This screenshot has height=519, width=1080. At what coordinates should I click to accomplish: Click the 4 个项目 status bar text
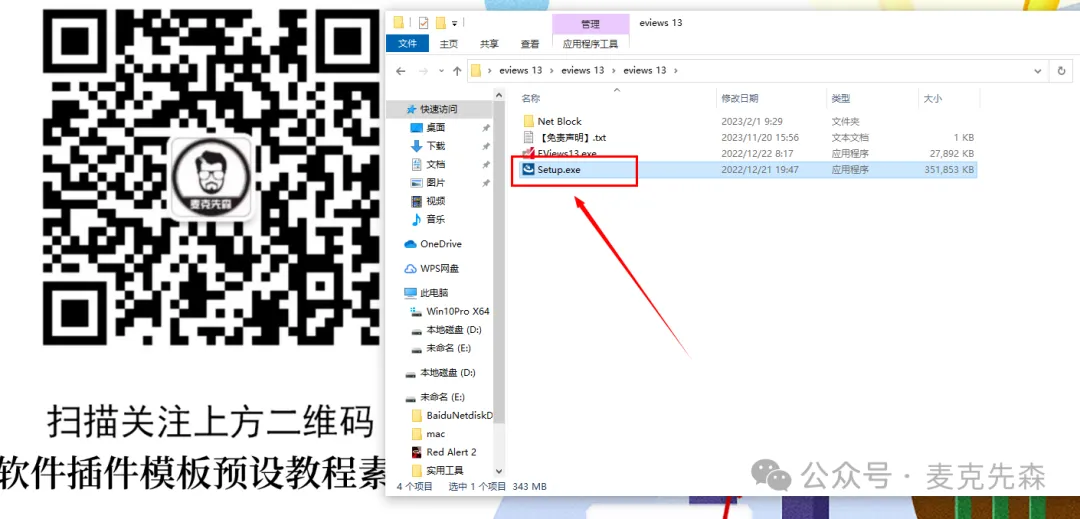click(415, 487)
